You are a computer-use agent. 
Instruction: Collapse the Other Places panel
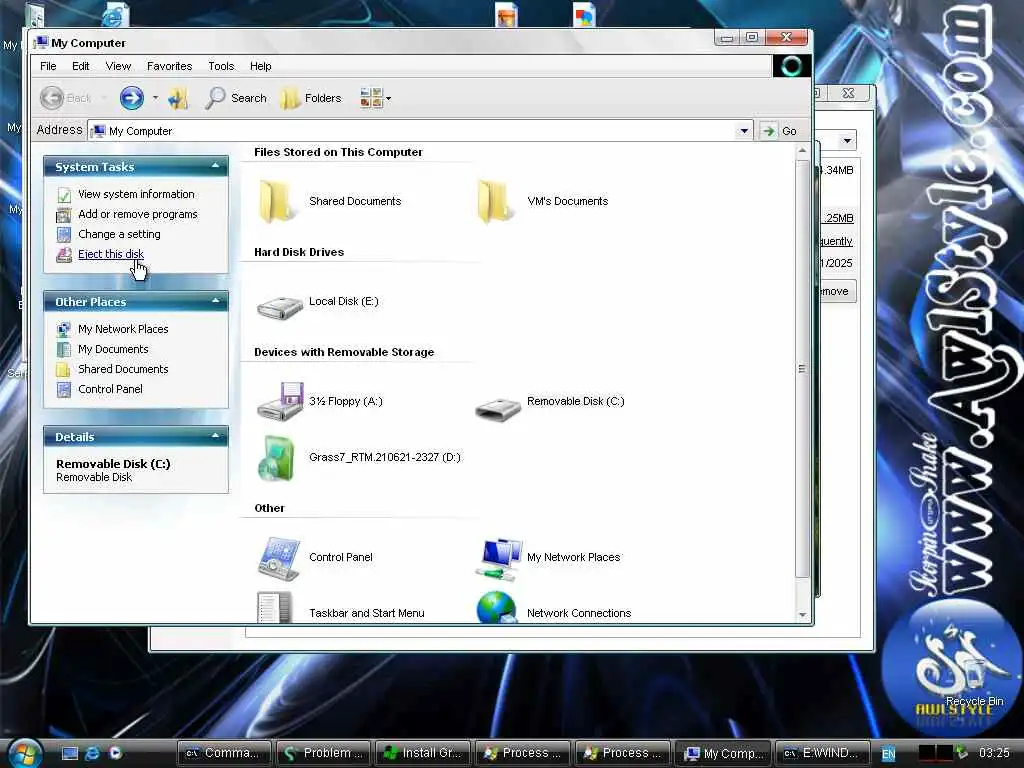[216, 301]
